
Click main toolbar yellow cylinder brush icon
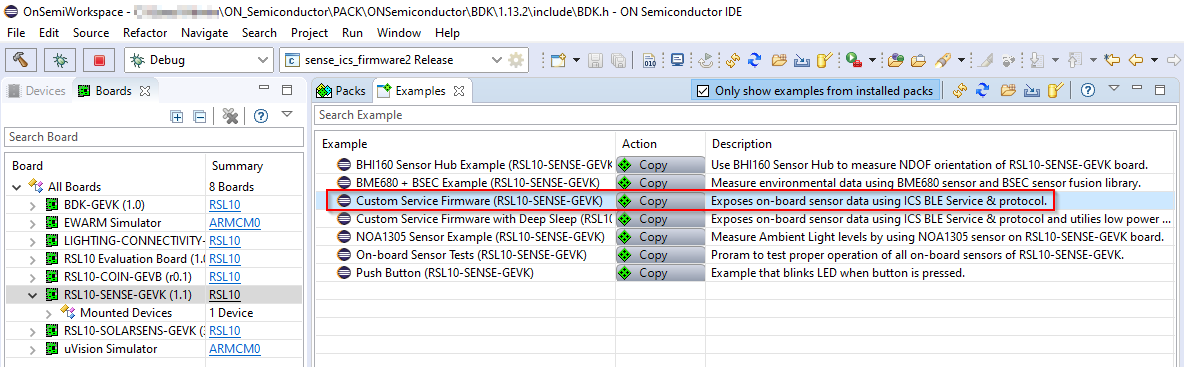click(825, 60)
